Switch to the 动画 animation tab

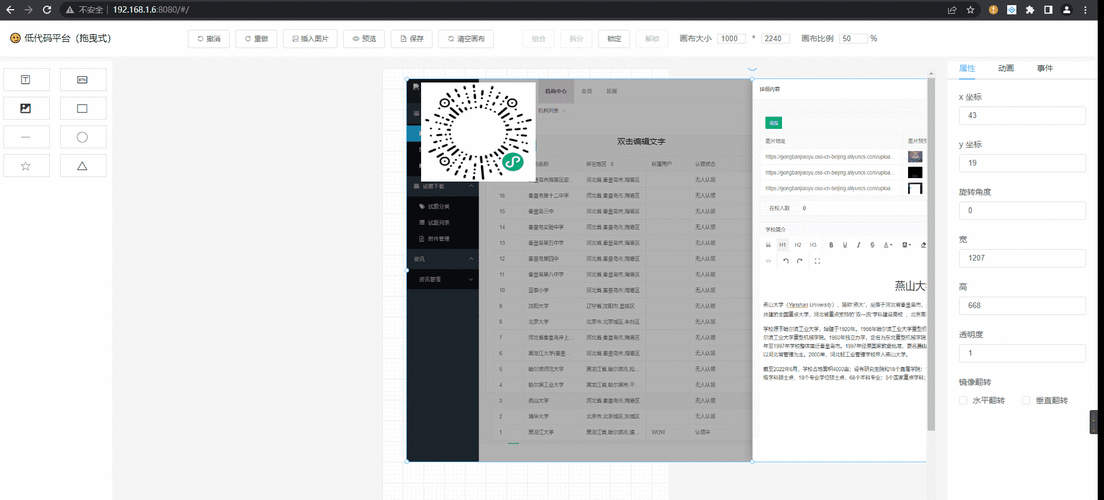[1006, 68]
